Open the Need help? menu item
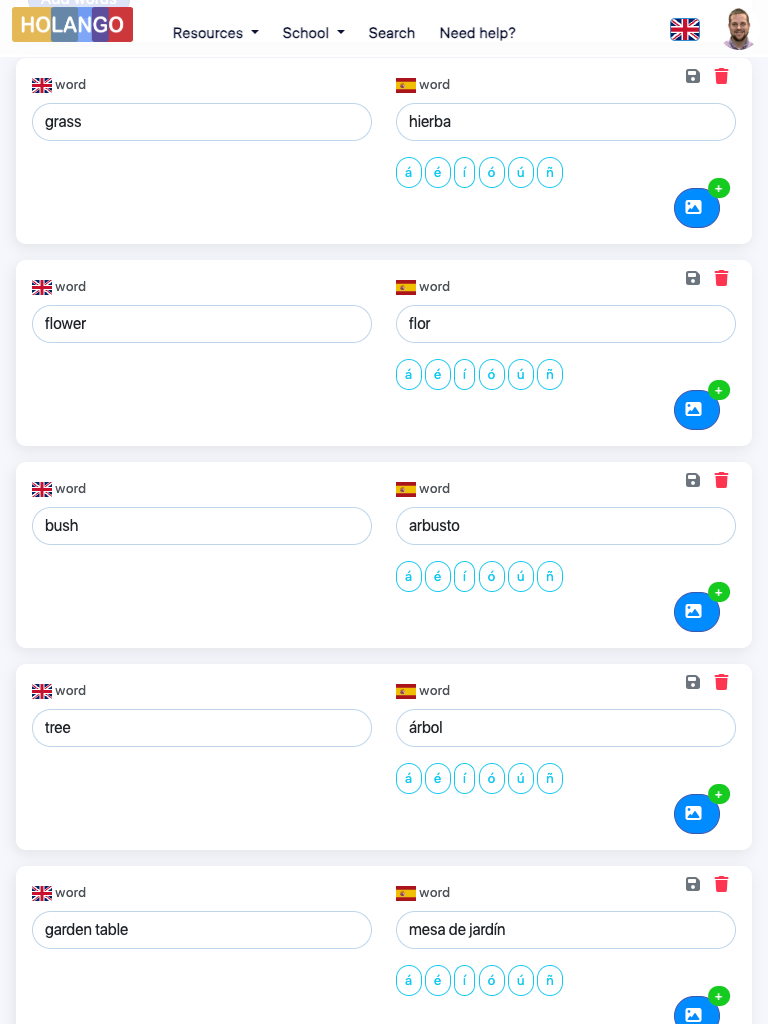Viewport: 768px width, 1024px height. point(477,33)
